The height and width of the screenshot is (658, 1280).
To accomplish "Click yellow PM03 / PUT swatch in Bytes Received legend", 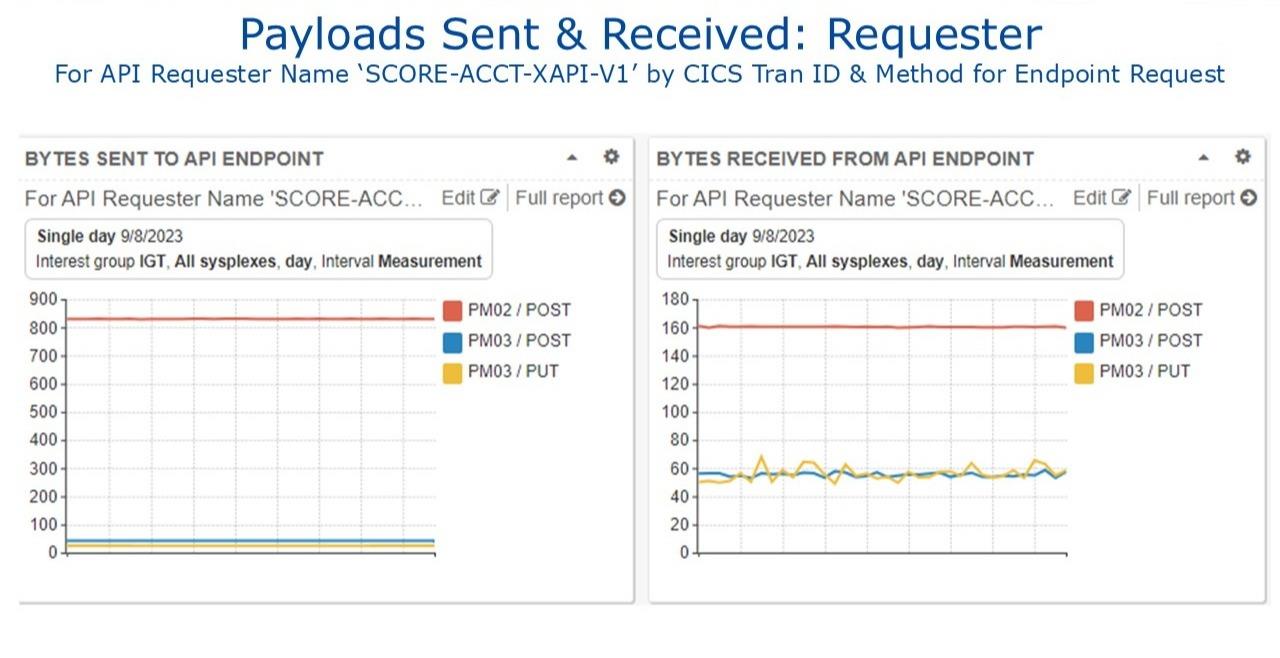I will point(1084,372).
